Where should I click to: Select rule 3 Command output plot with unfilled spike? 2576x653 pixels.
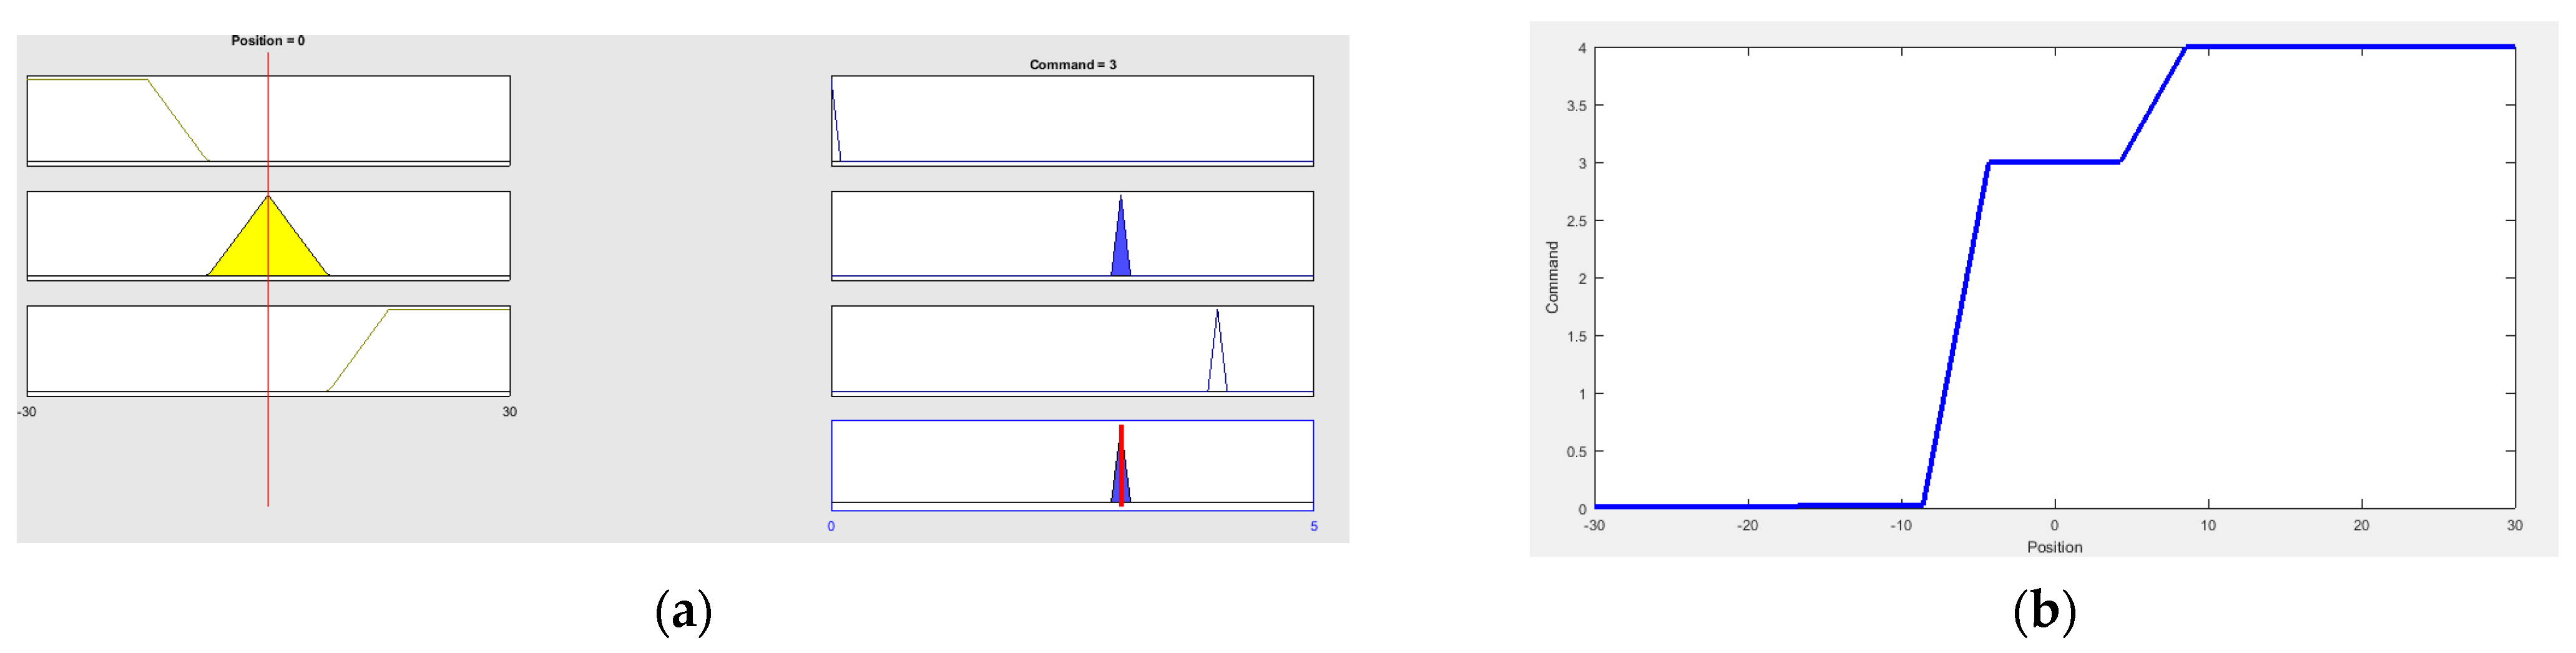tap(1072, 351)
